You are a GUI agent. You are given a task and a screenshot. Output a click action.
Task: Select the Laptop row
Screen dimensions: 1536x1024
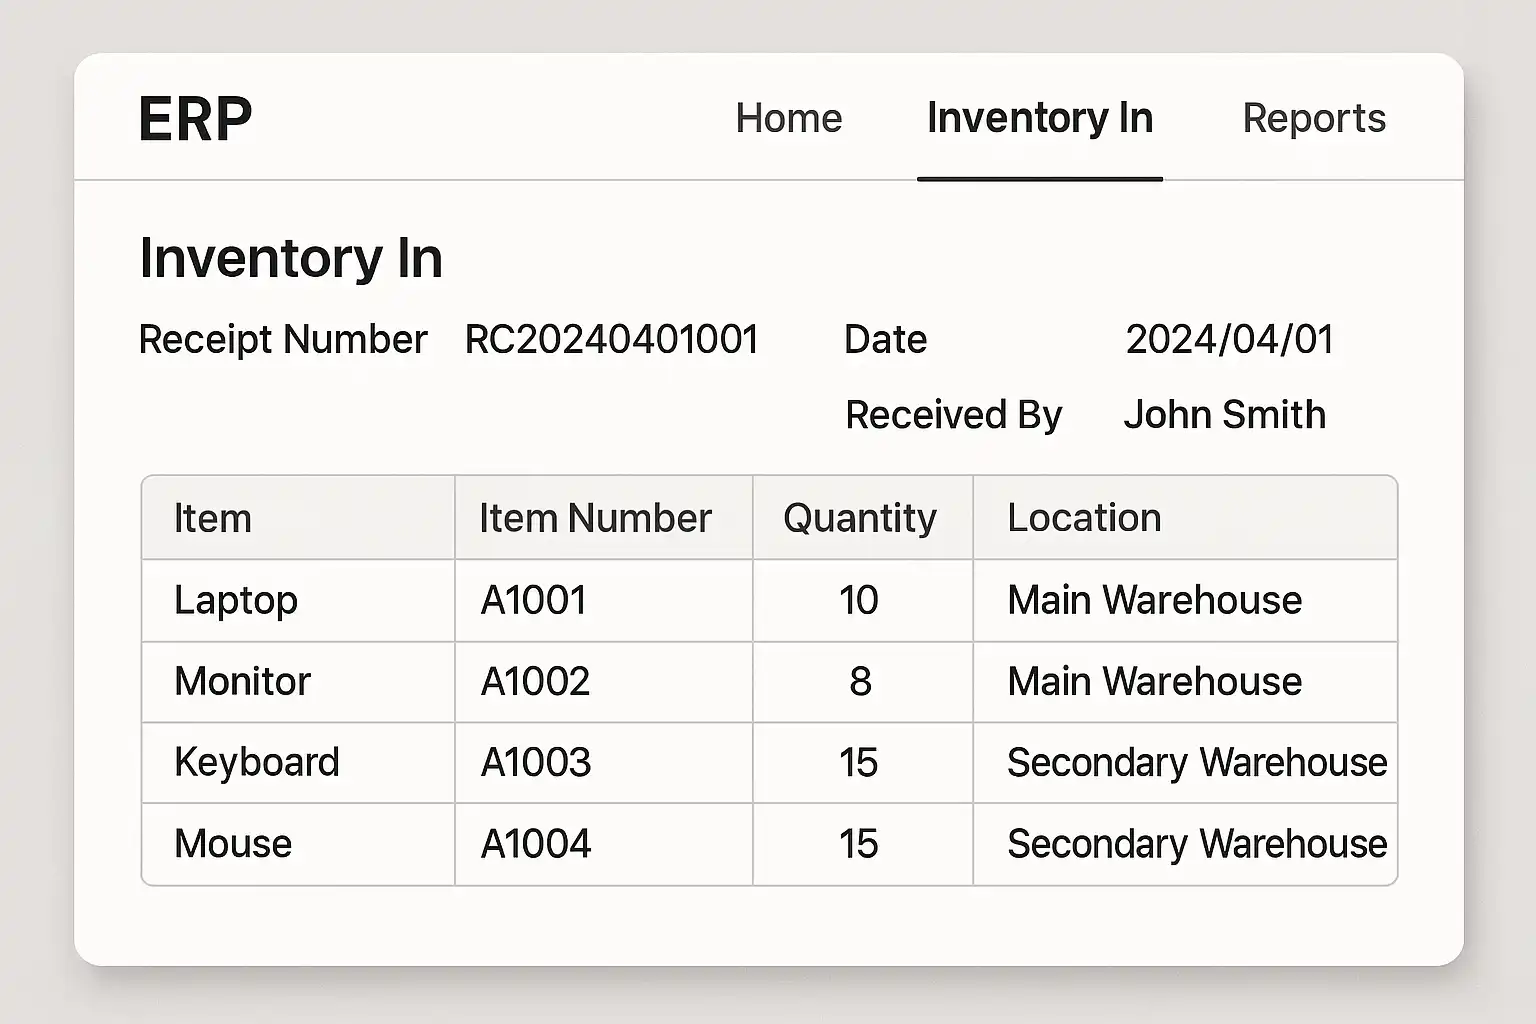click(236, 601)
